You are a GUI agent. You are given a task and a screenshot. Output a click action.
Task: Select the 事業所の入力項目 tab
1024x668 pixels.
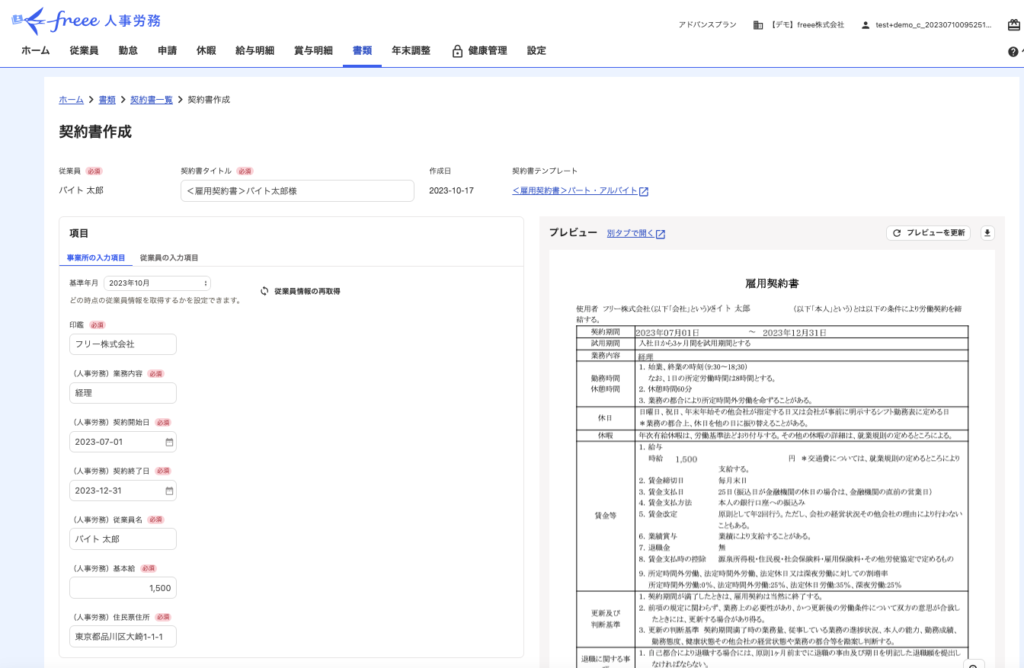(x=96, y=258)
